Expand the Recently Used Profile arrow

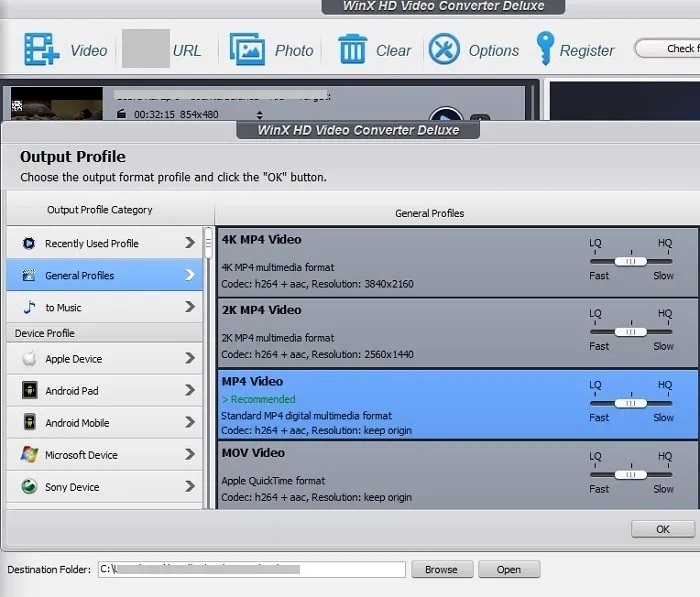click(x=189, y=243)
